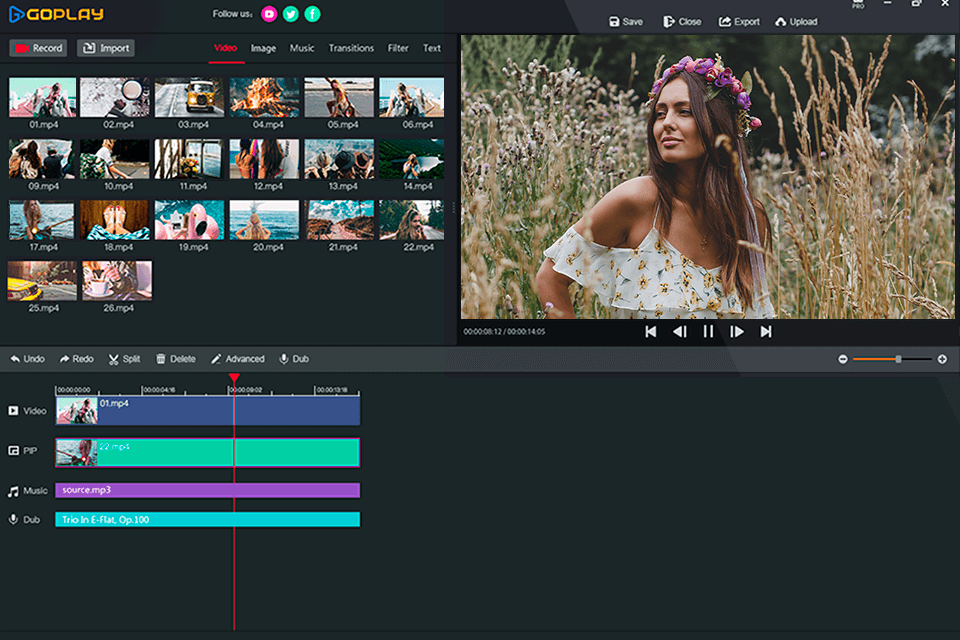The image size is (960, 640).
Task: Upload the video online
Action: tap(796, 20)
